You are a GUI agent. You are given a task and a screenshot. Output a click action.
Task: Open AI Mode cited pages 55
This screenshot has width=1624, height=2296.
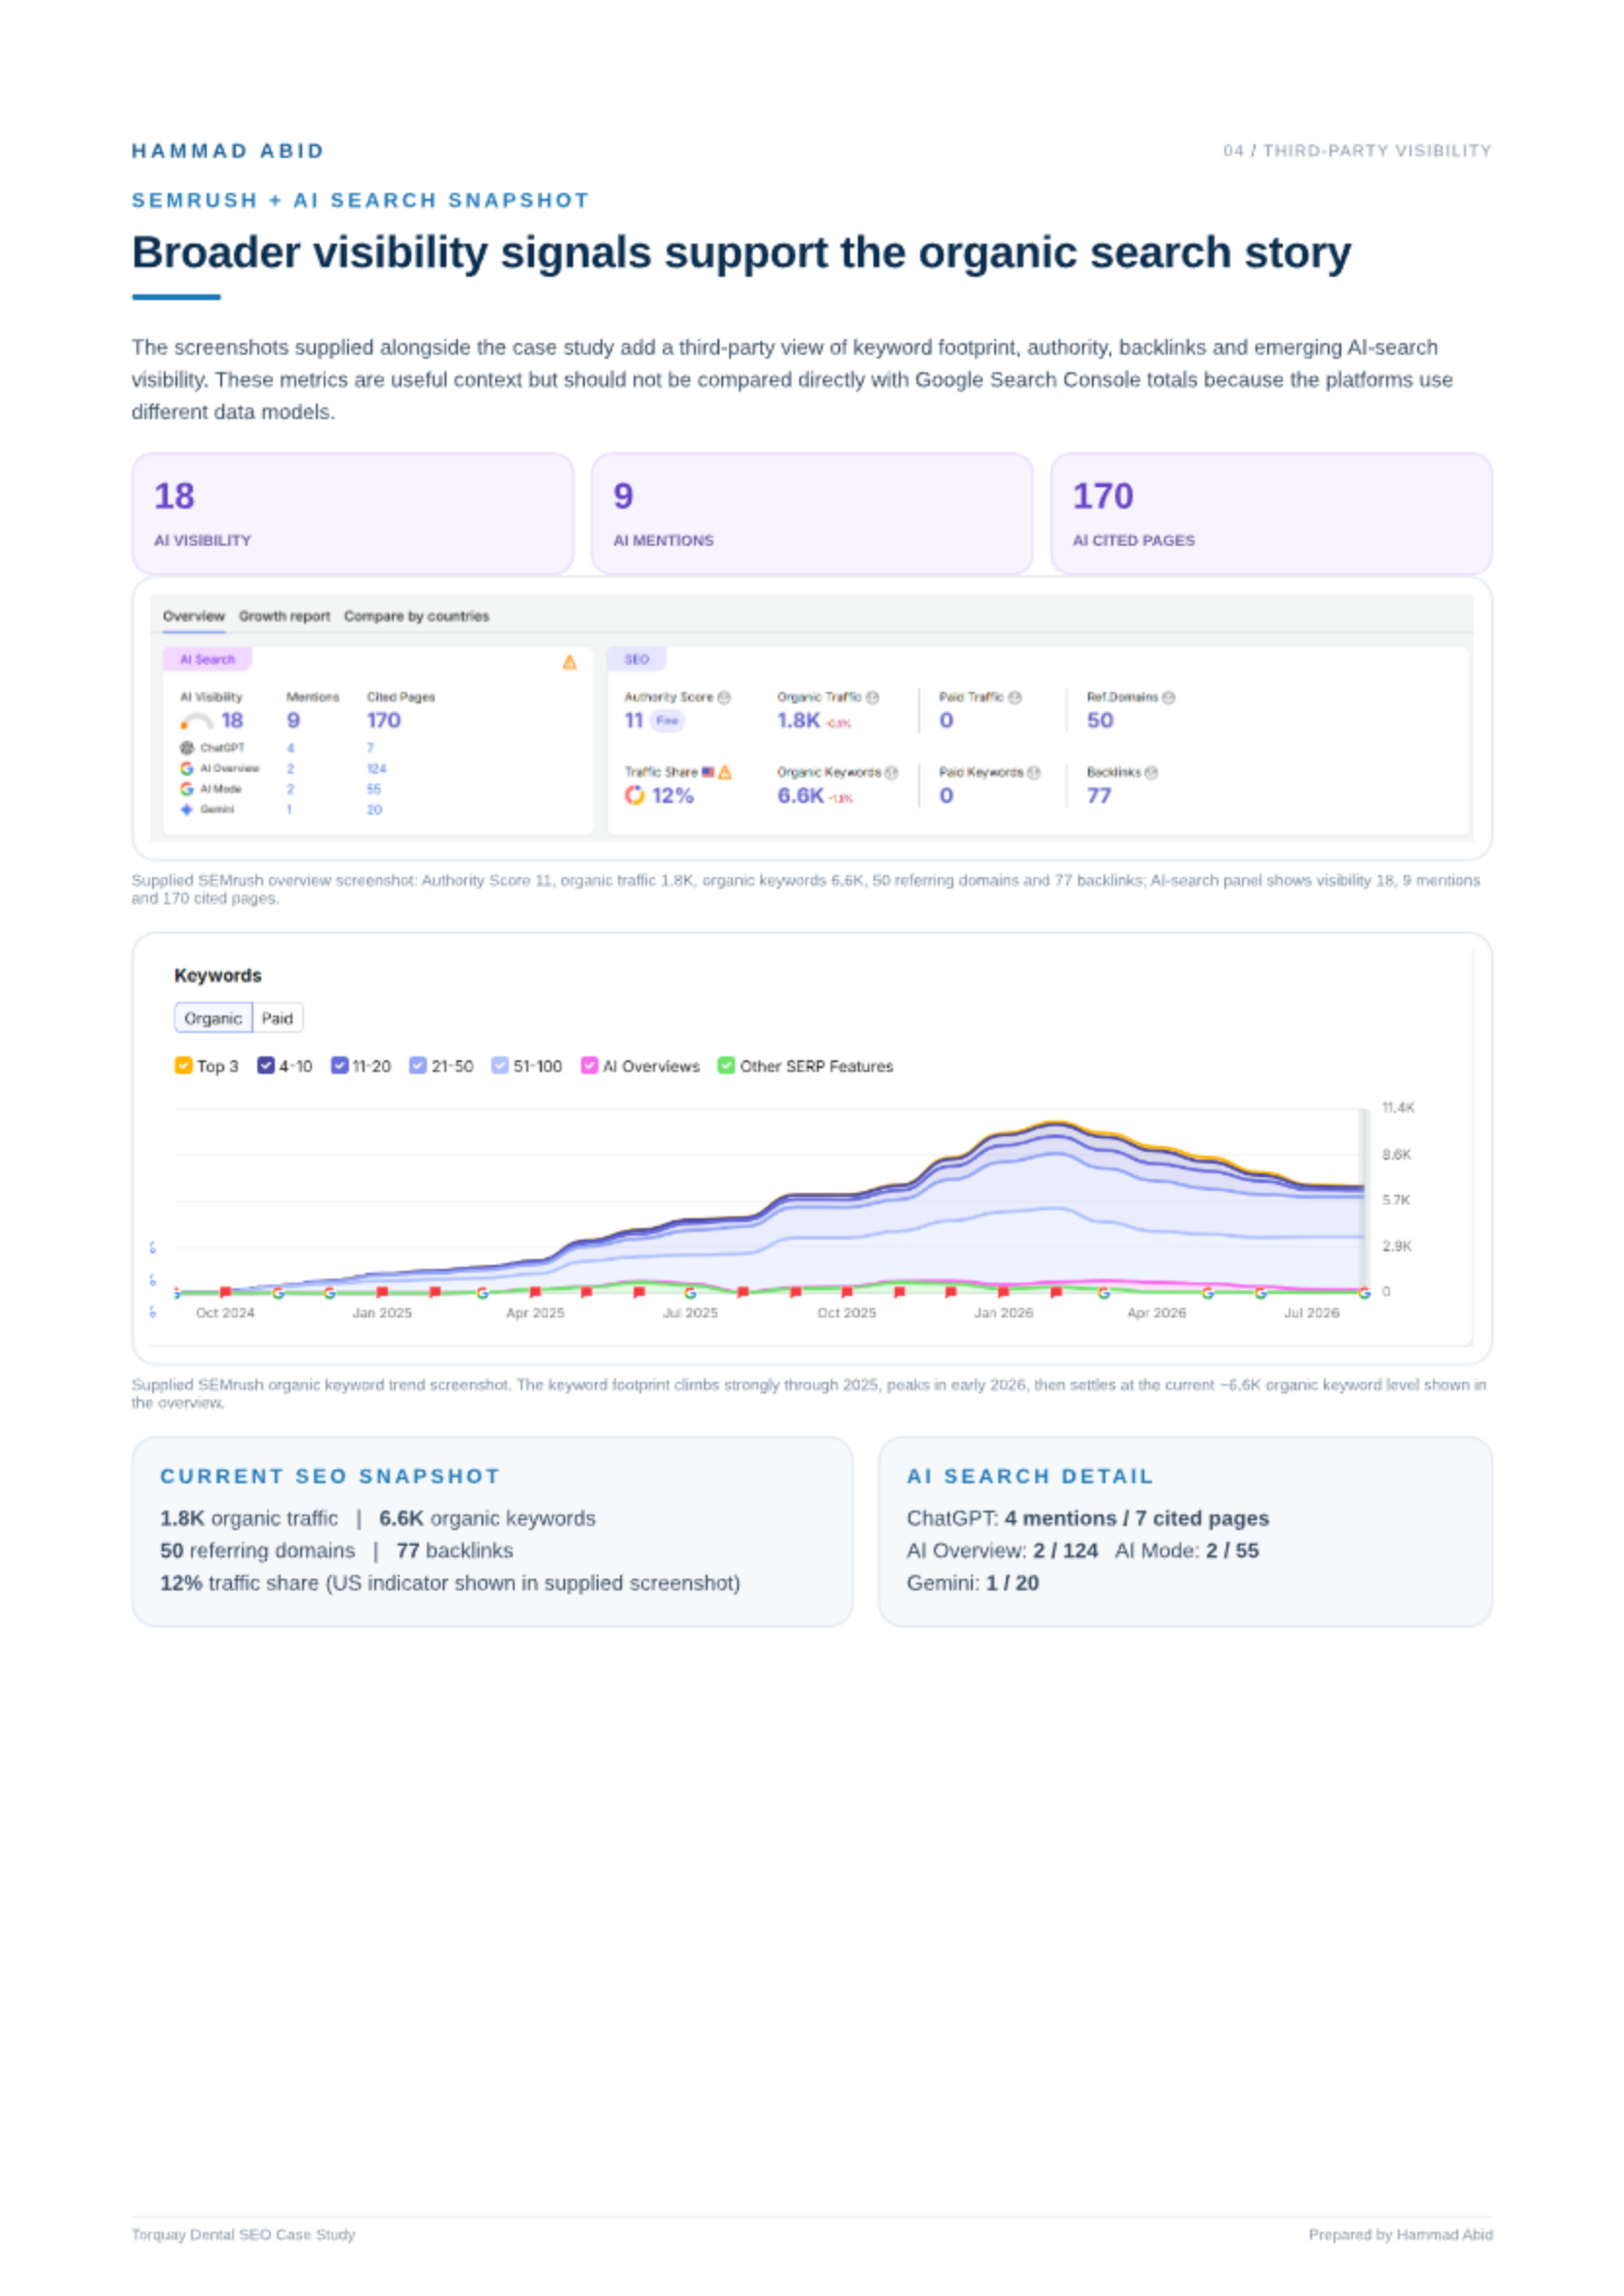pyautogui.click(x=374, y=789)
